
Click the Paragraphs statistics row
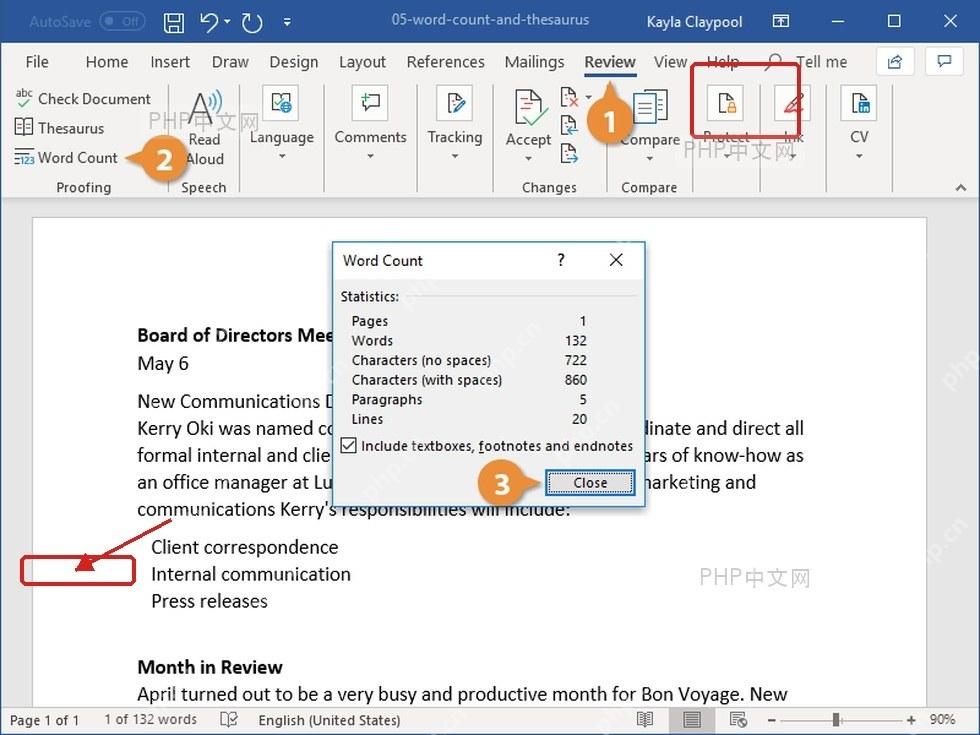coord(469,400)
